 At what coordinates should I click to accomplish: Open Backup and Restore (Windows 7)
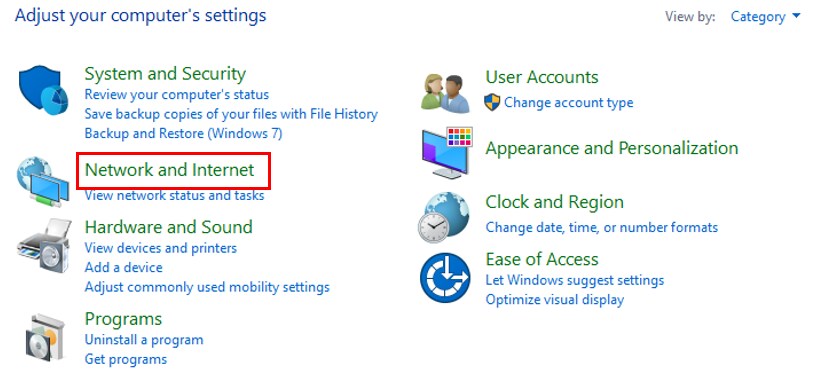[x=183, y=133]
